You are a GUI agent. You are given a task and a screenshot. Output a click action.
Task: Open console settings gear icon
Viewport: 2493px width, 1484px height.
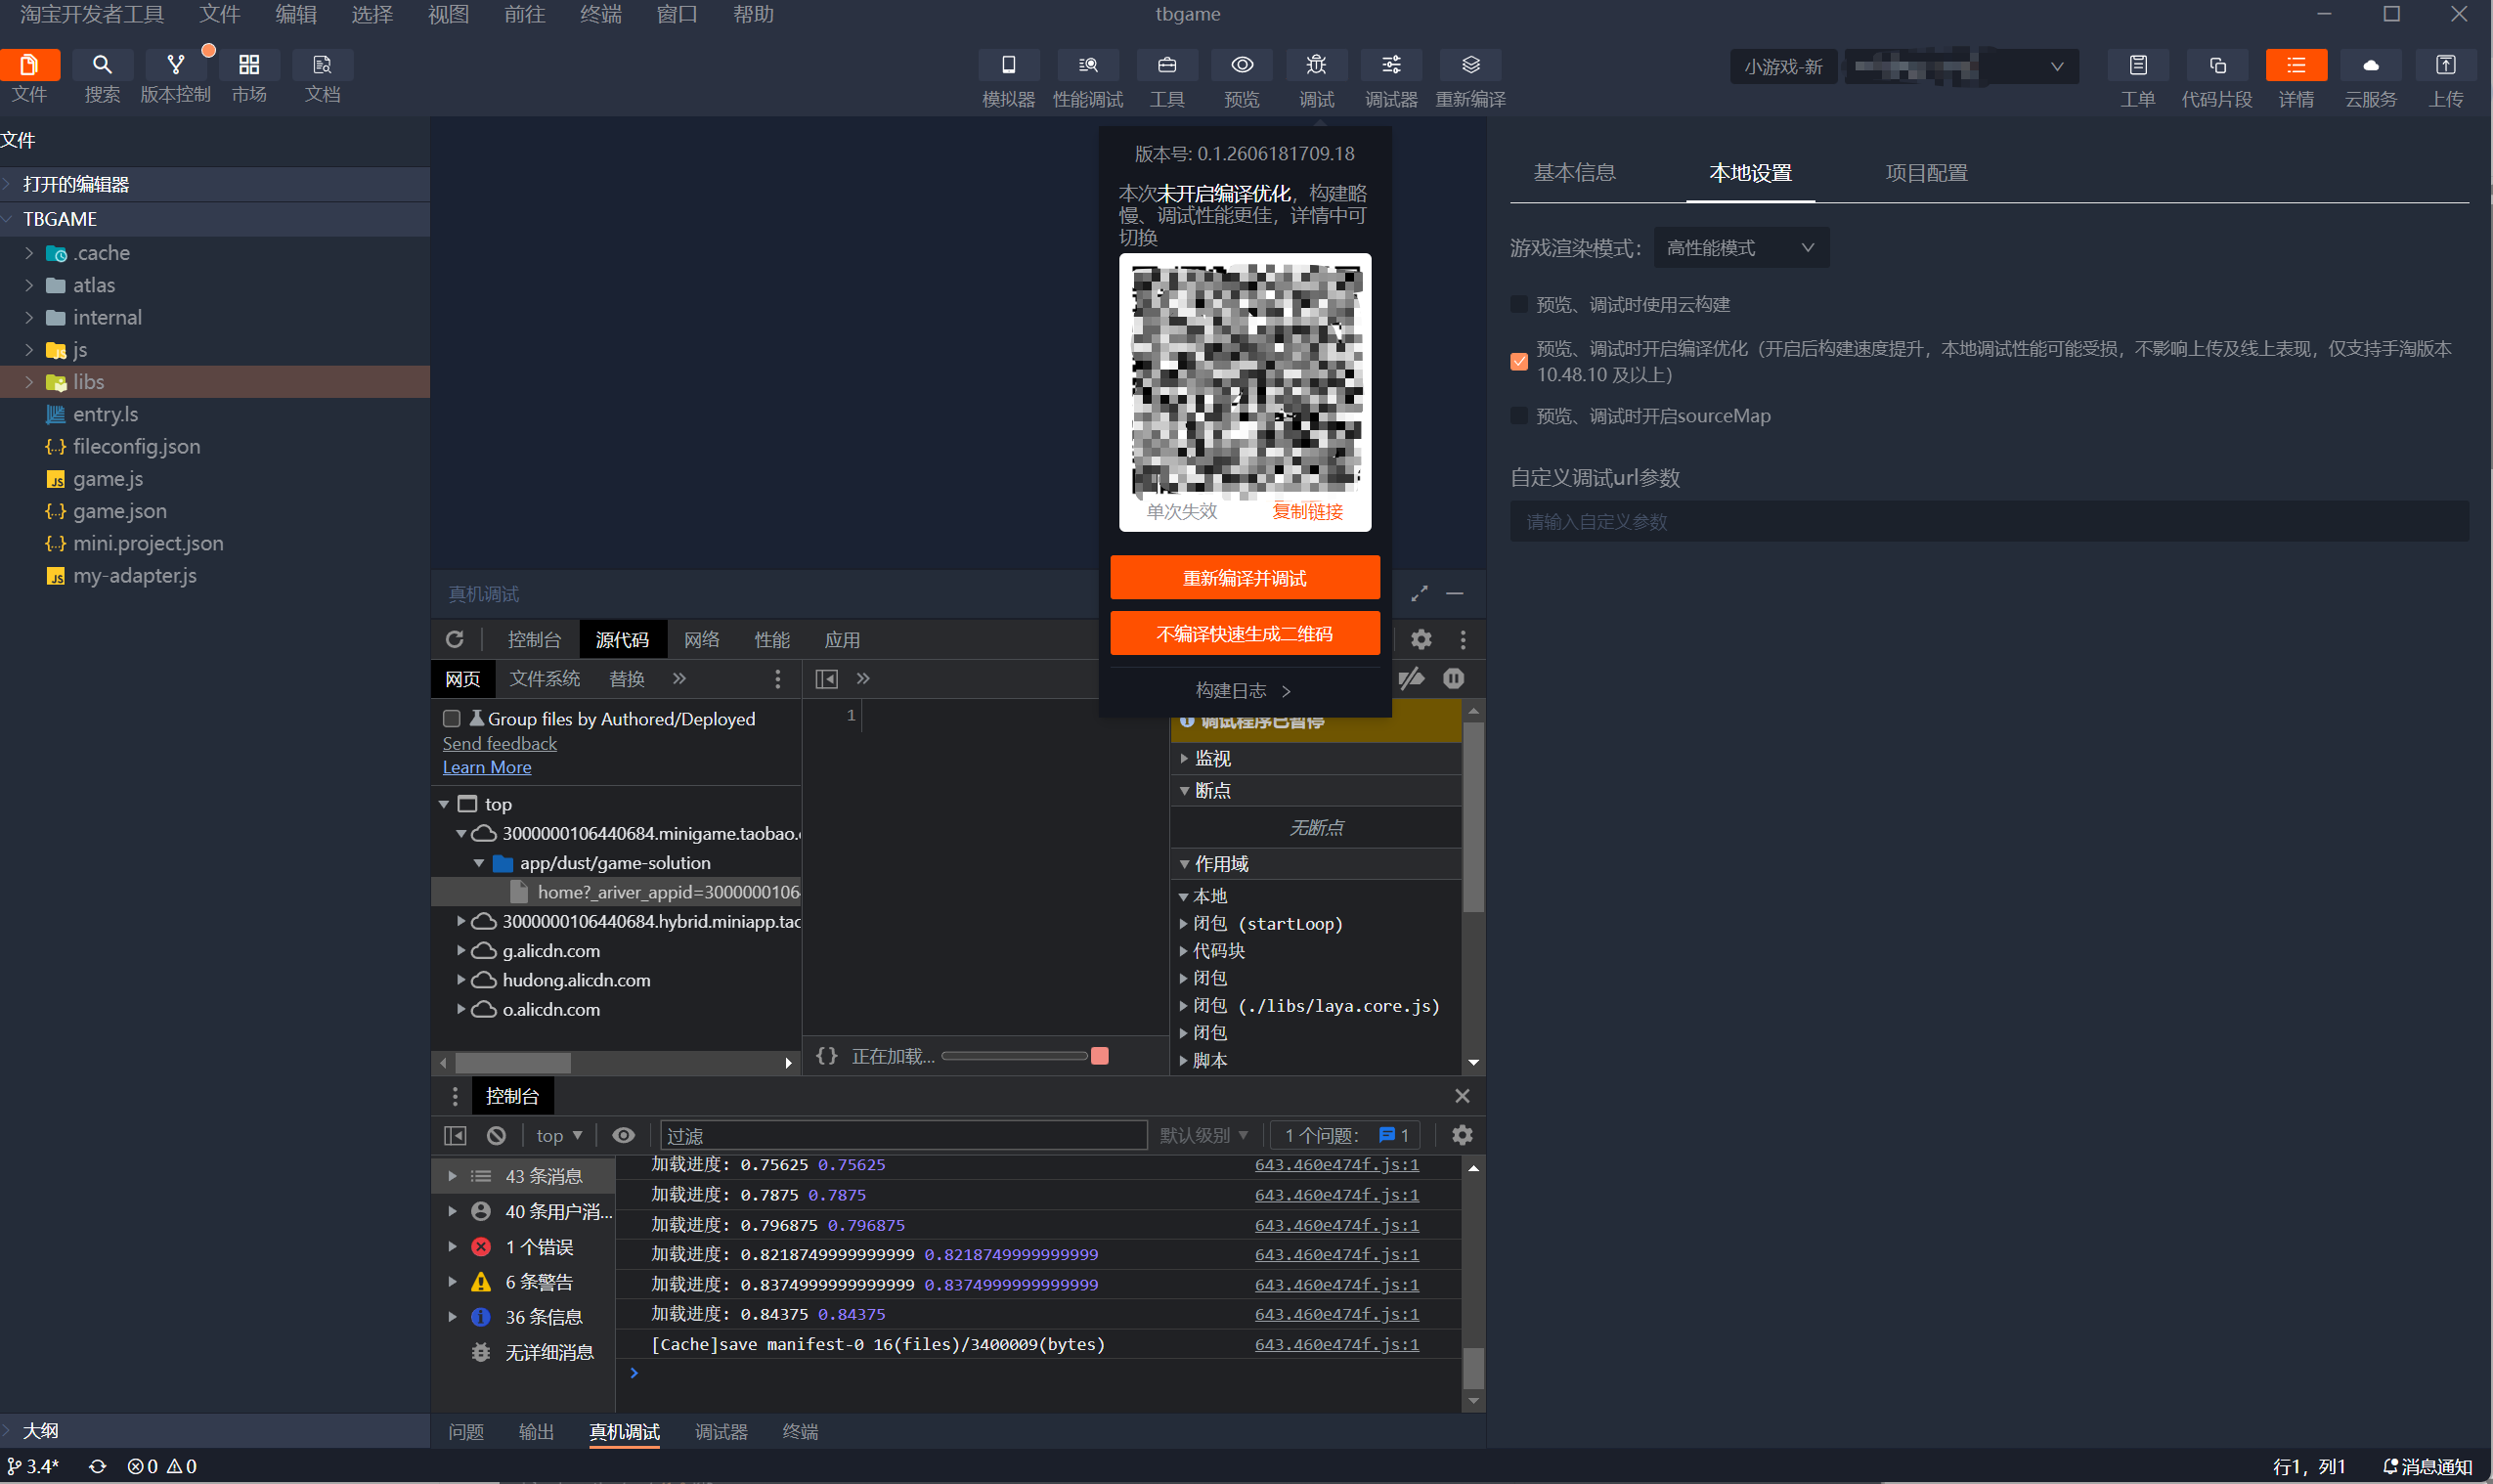point(1462,1135)
